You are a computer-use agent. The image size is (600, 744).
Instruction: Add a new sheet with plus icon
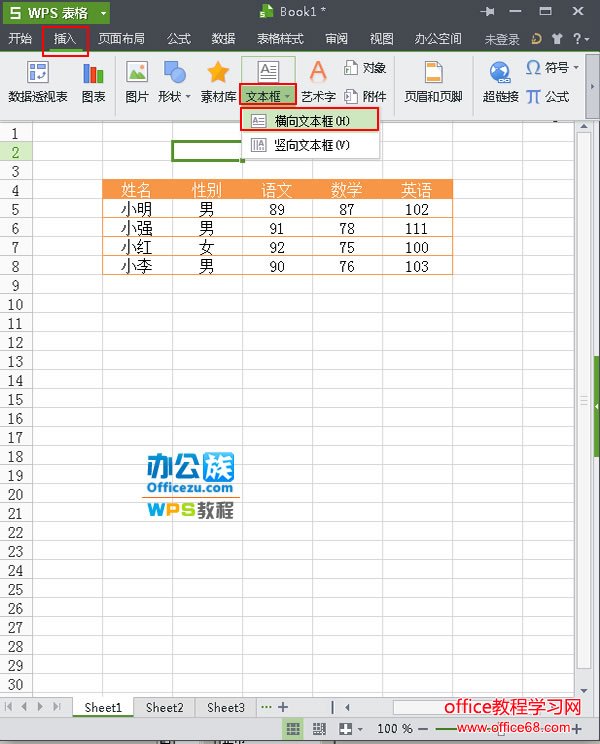click(x=283, y=707)
